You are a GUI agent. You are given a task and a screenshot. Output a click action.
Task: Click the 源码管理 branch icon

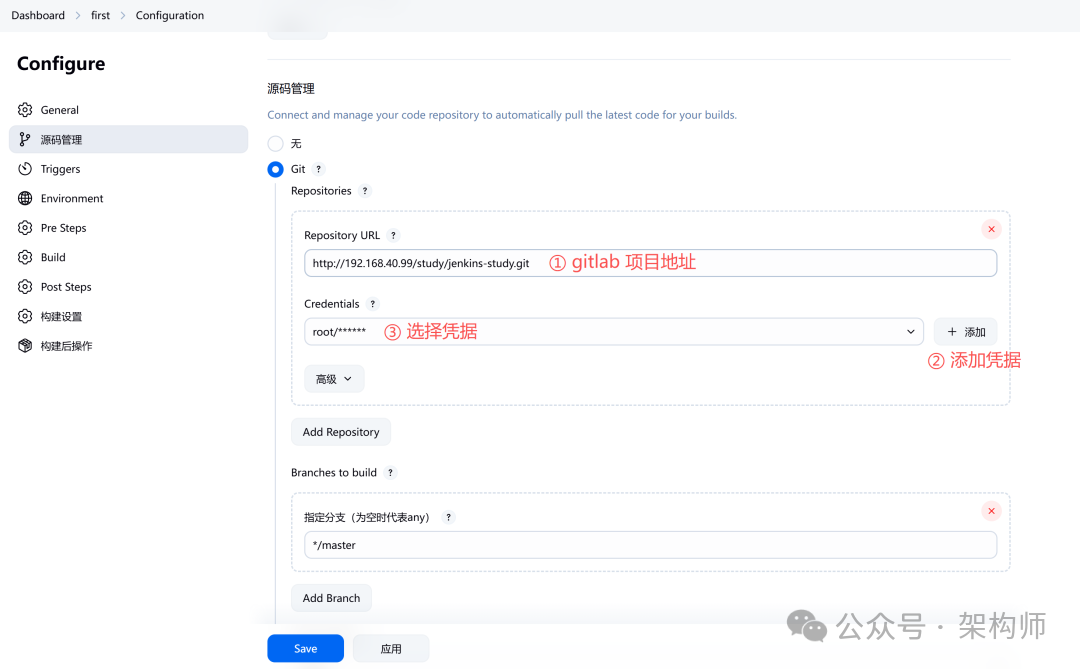[x=25, y=139]
